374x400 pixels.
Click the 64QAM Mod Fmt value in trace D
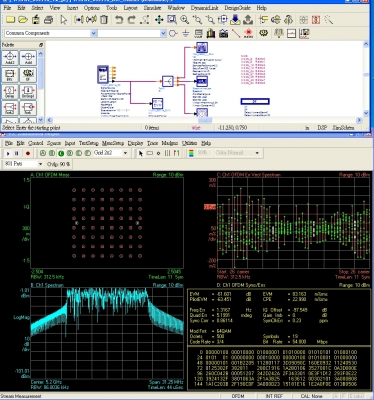(x=224, y=331)
